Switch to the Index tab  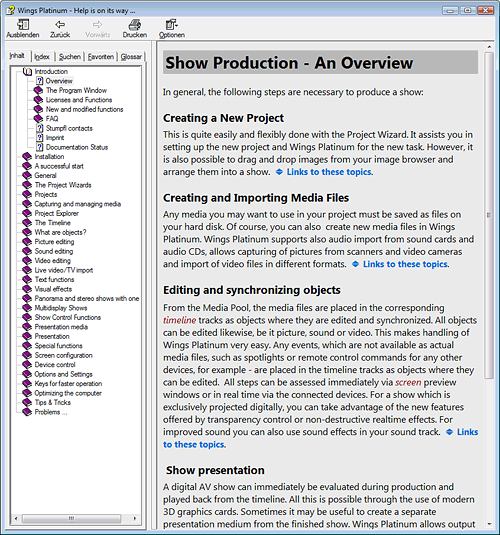point(42,57)
